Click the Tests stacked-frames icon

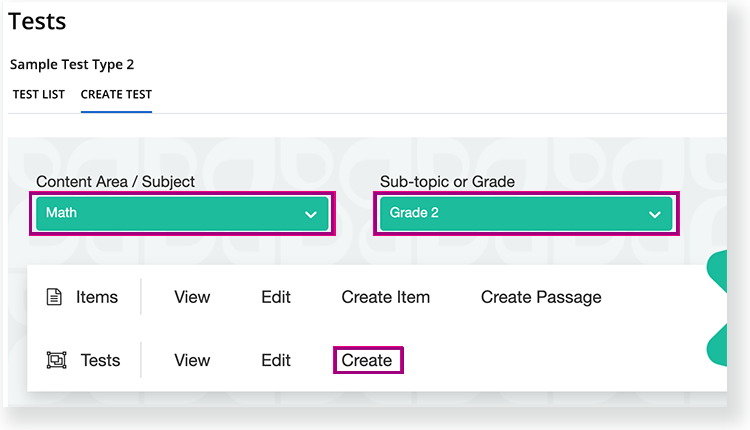pos(56,360)
